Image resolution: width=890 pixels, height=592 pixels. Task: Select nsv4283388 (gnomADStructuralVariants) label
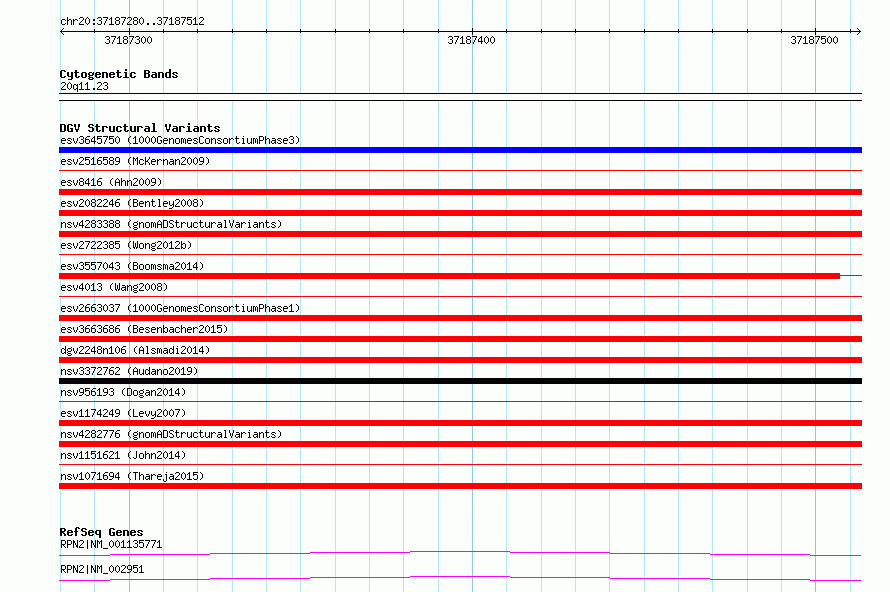pos(171,224)
